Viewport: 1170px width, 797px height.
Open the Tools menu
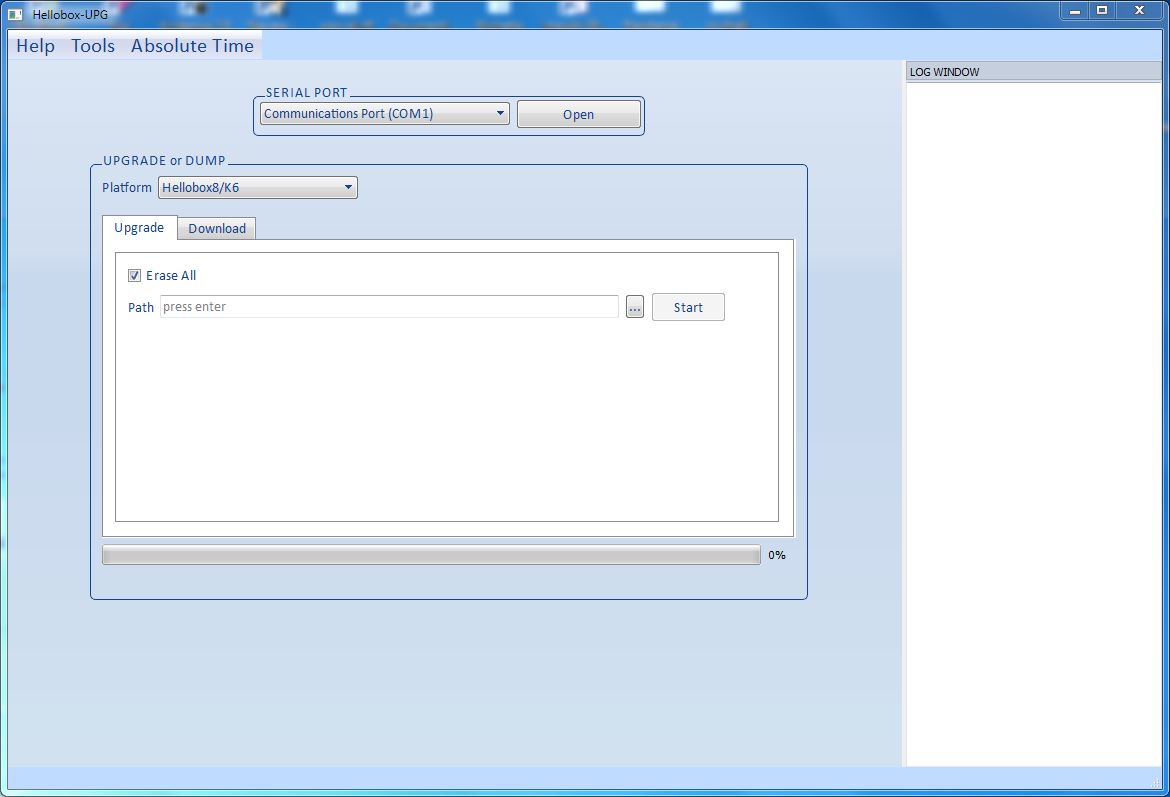pos(93,46)
